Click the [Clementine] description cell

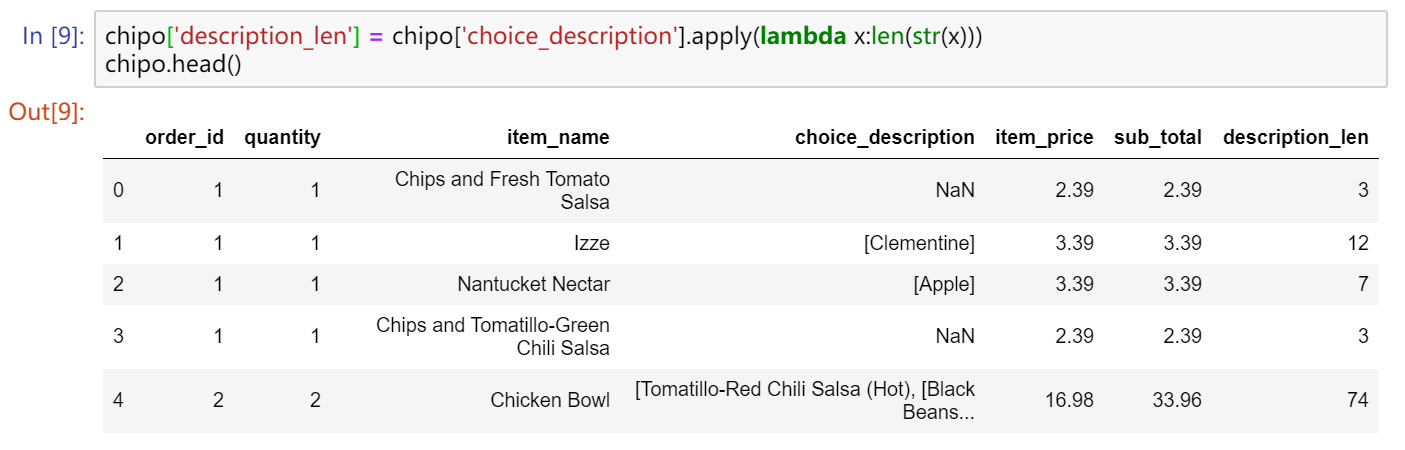[920, 243]
